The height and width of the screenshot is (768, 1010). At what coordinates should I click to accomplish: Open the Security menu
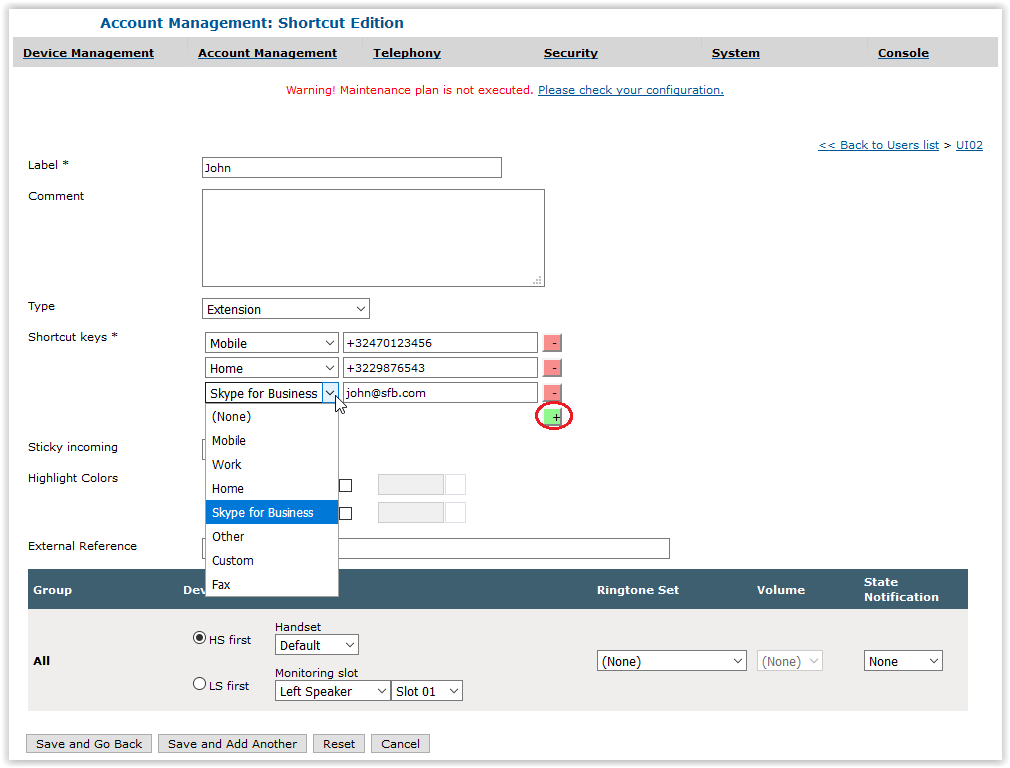pos(571,53)
